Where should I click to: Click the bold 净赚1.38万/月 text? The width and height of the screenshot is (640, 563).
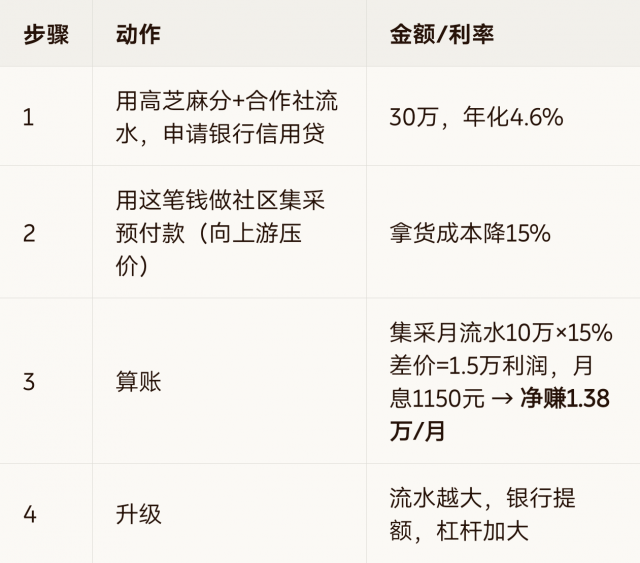coord(500,415)
